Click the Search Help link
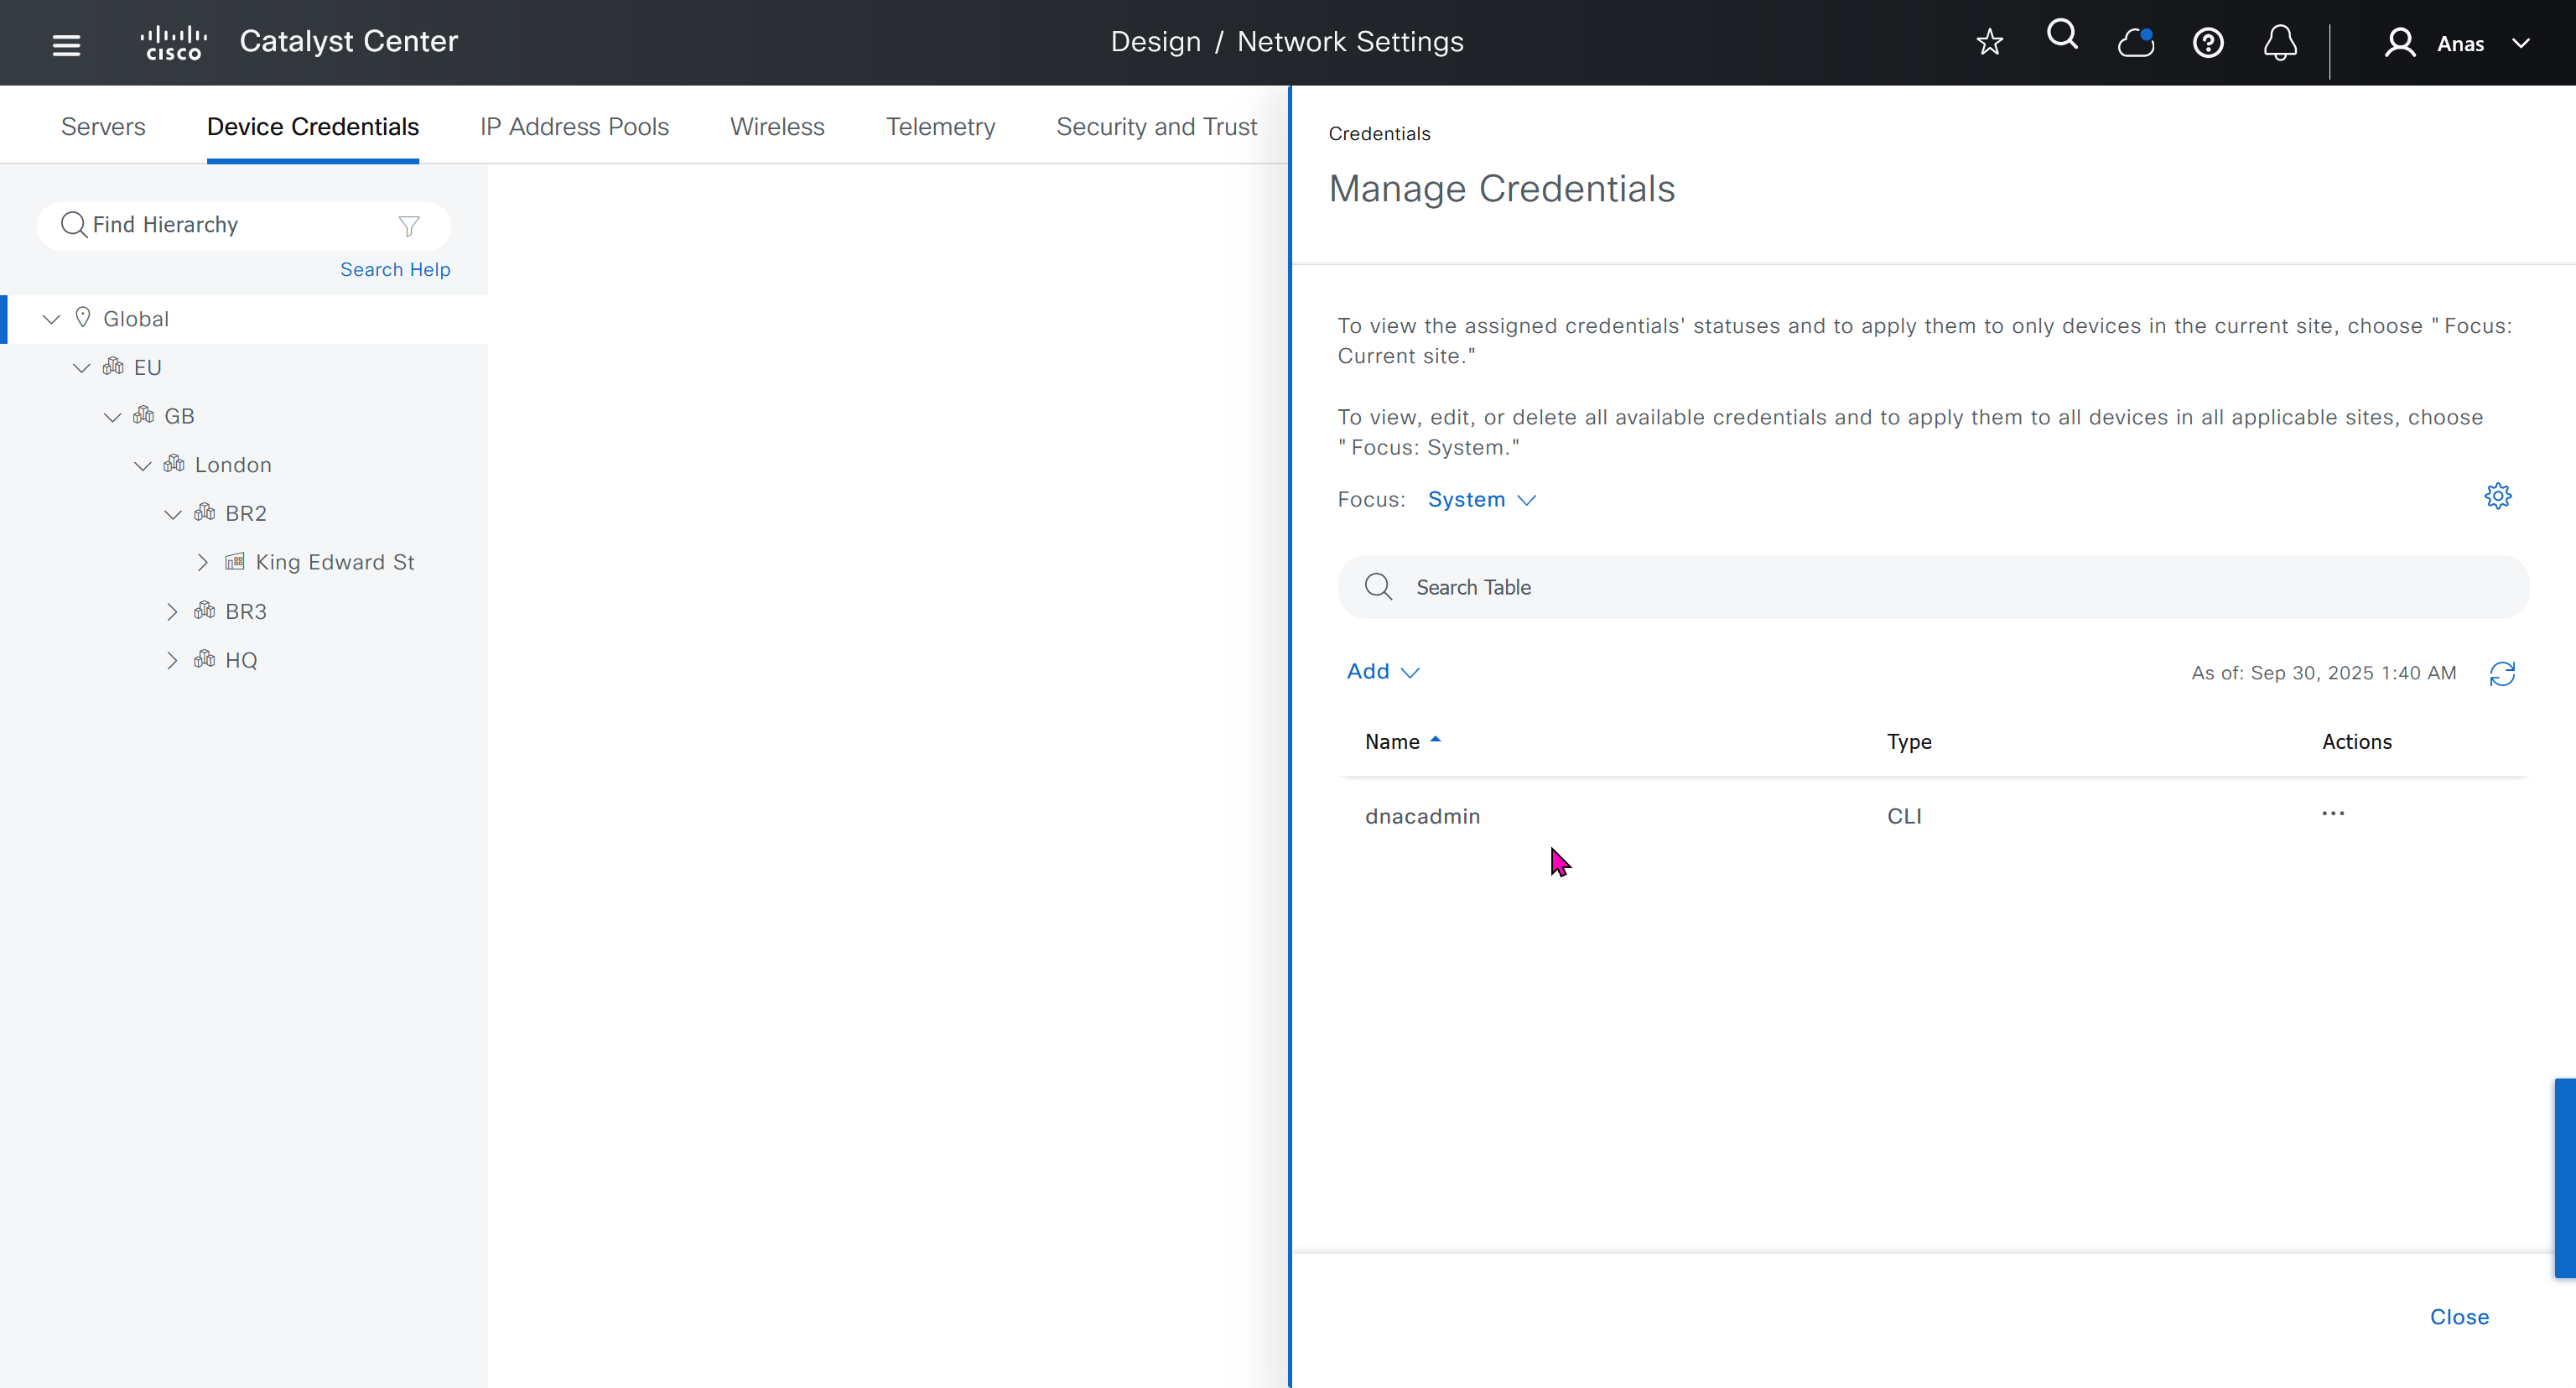2576x1388 pixels. tap(395, 269)
